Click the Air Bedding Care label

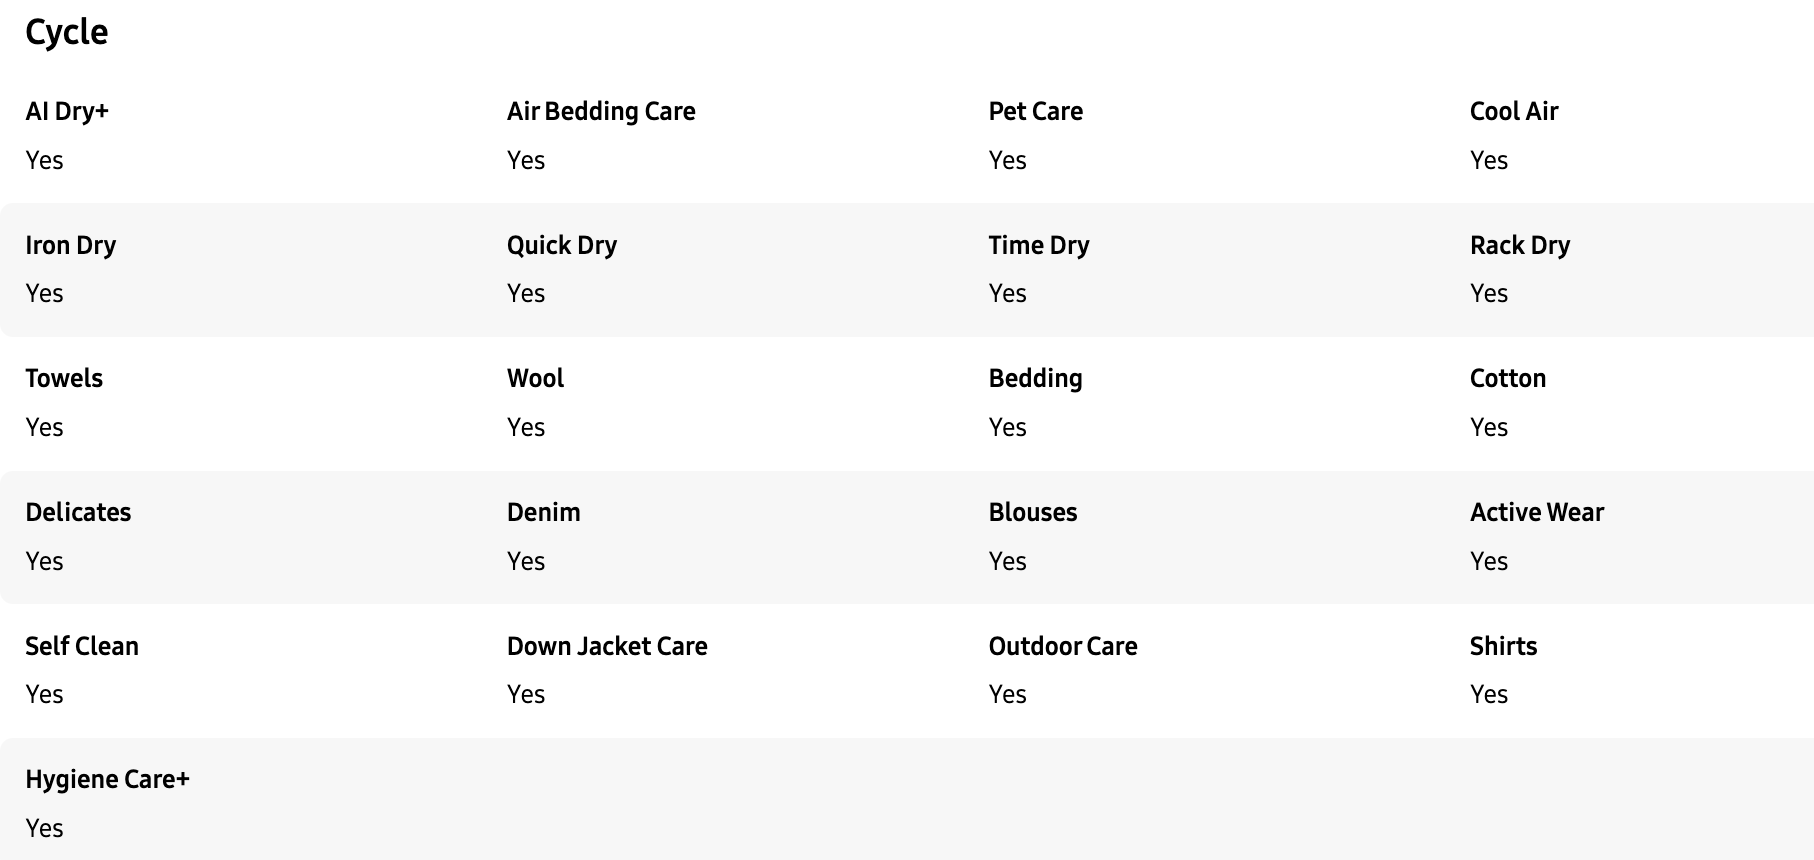click(x=601, y=112)
